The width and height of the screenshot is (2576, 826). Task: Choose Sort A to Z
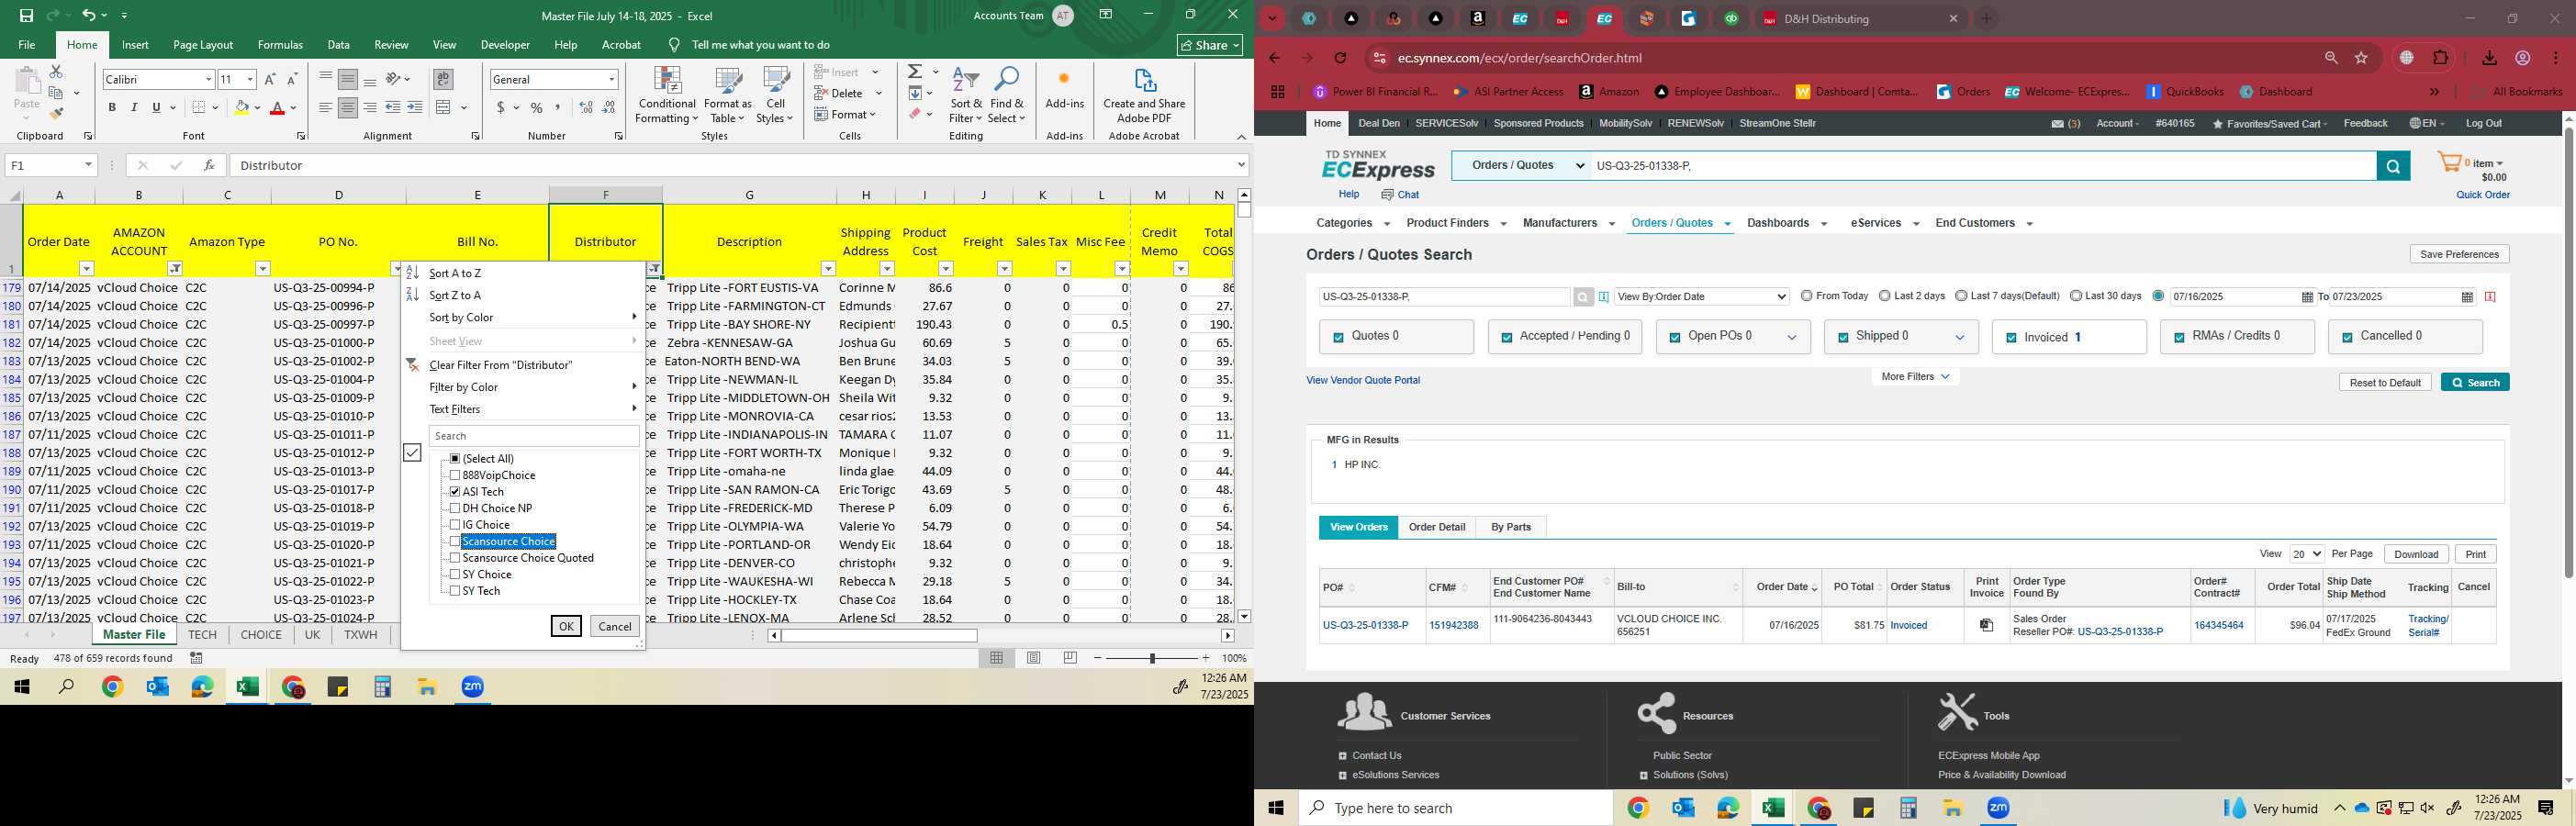coord(455,273)
